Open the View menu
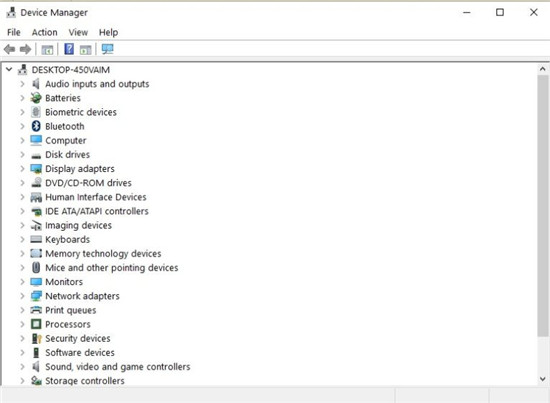Screen dimensions: 550x403 tap(78, 32)
